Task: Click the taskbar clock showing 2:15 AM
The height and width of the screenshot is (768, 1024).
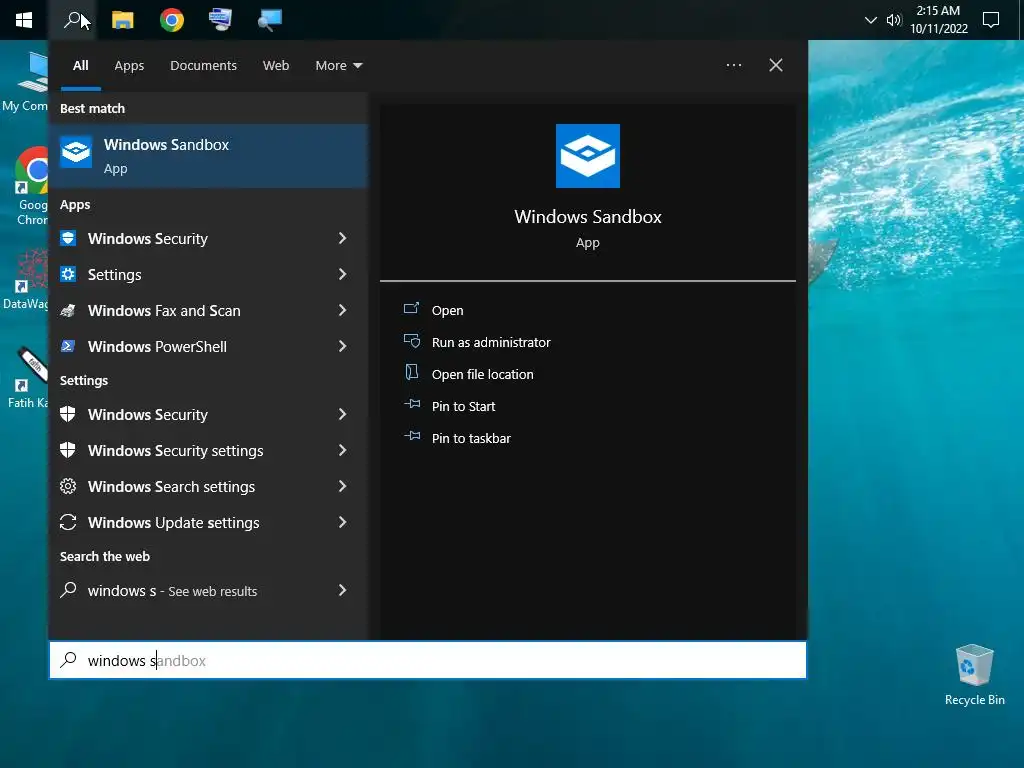Action: click(938, 20)
